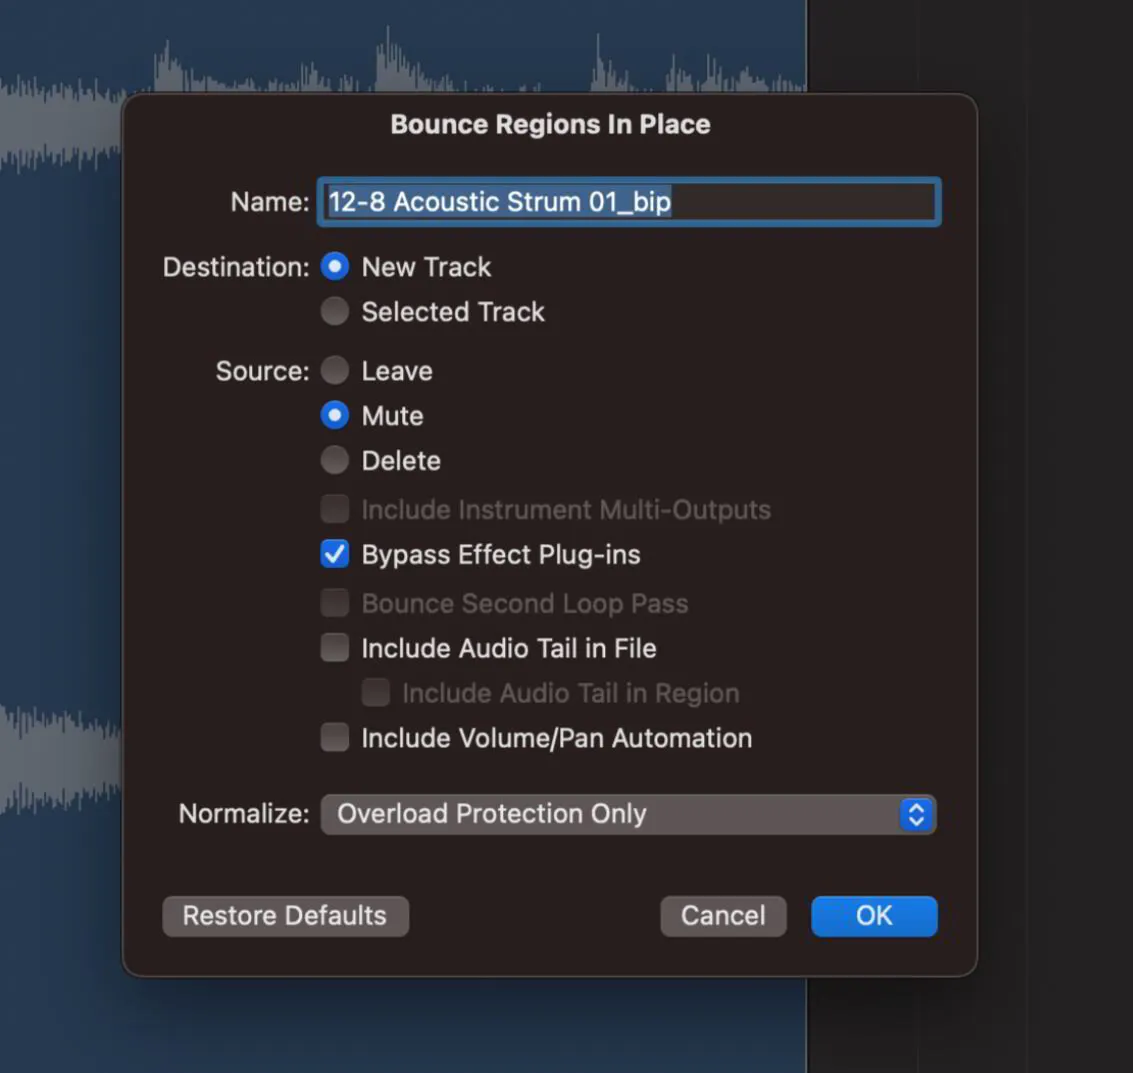Disable Bypass Effect Plug-ins
This screenshot has width=1133, height=1073.
point(335,554)
